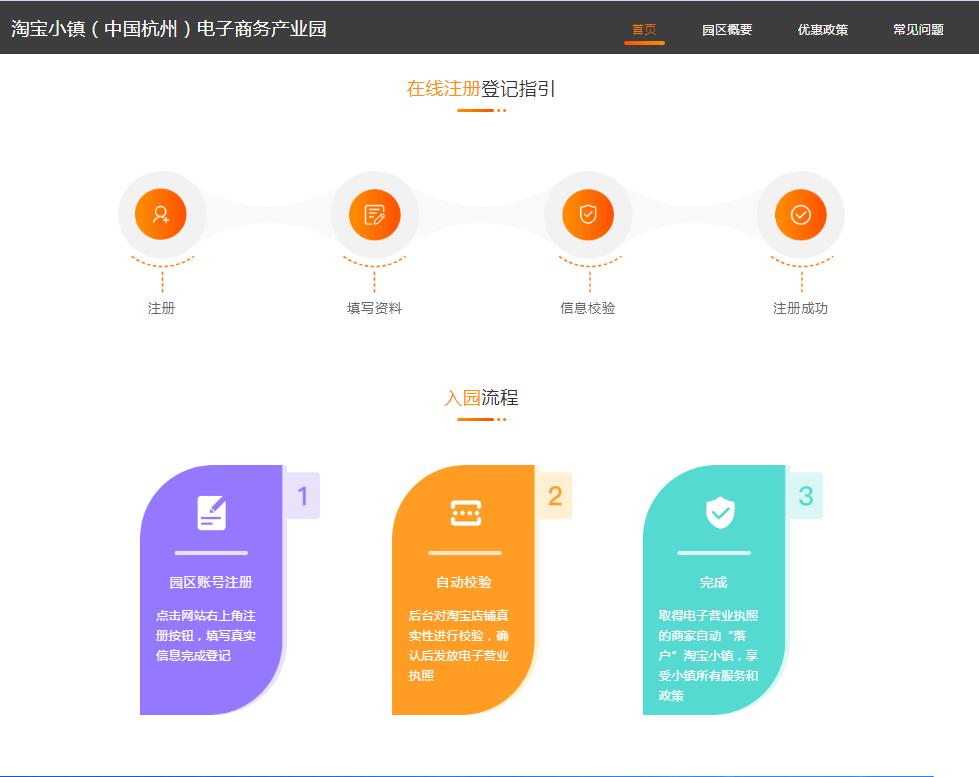Open the 首页 menu item

pyautogui.click(x=645, y=30)
